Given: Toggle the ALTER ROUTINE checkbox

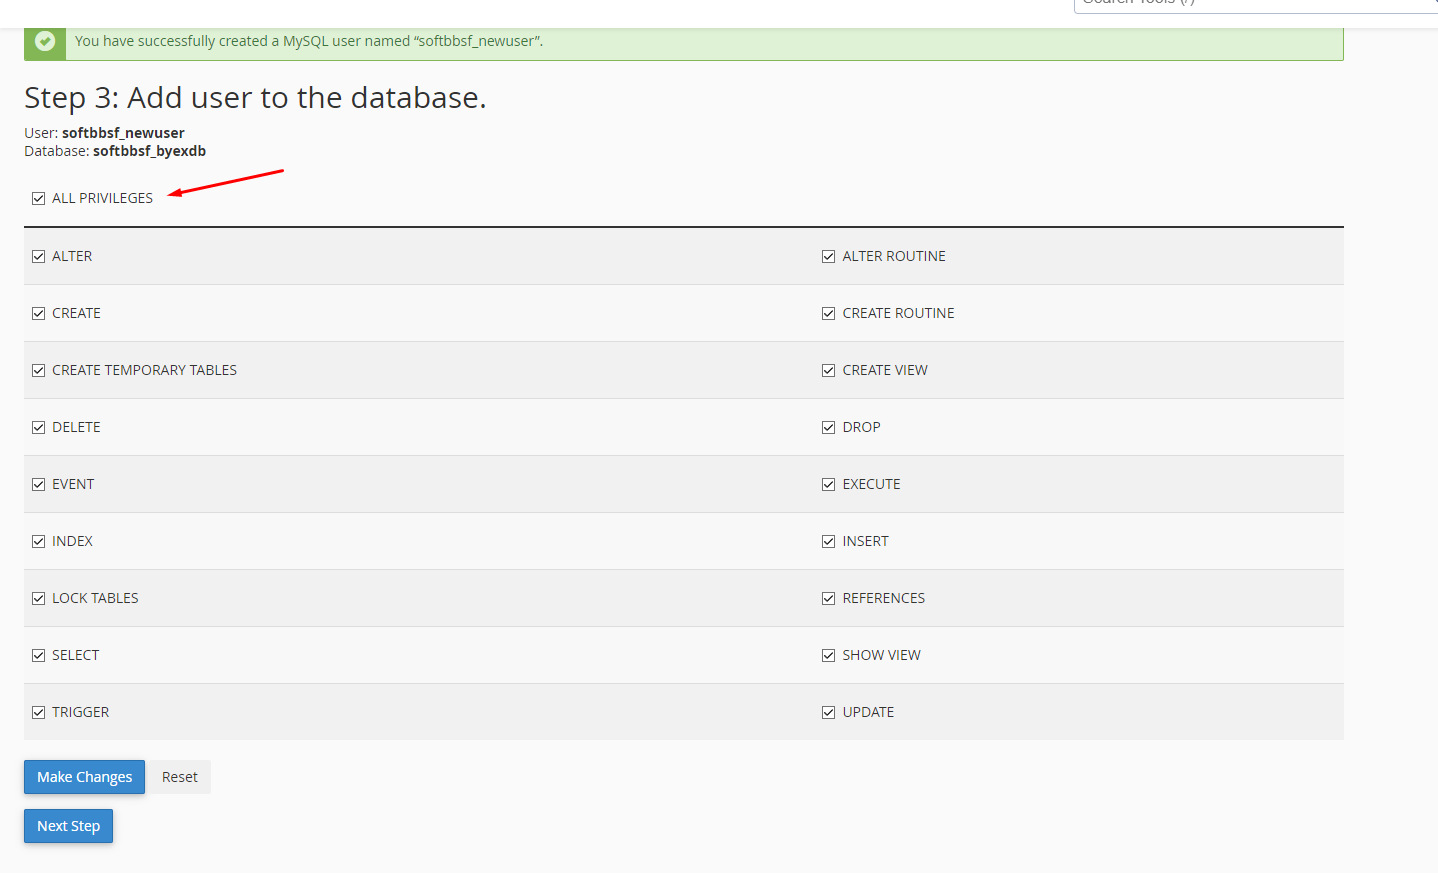Looking at the screenshot, I should pyautogui.click(x=828, y=256).
